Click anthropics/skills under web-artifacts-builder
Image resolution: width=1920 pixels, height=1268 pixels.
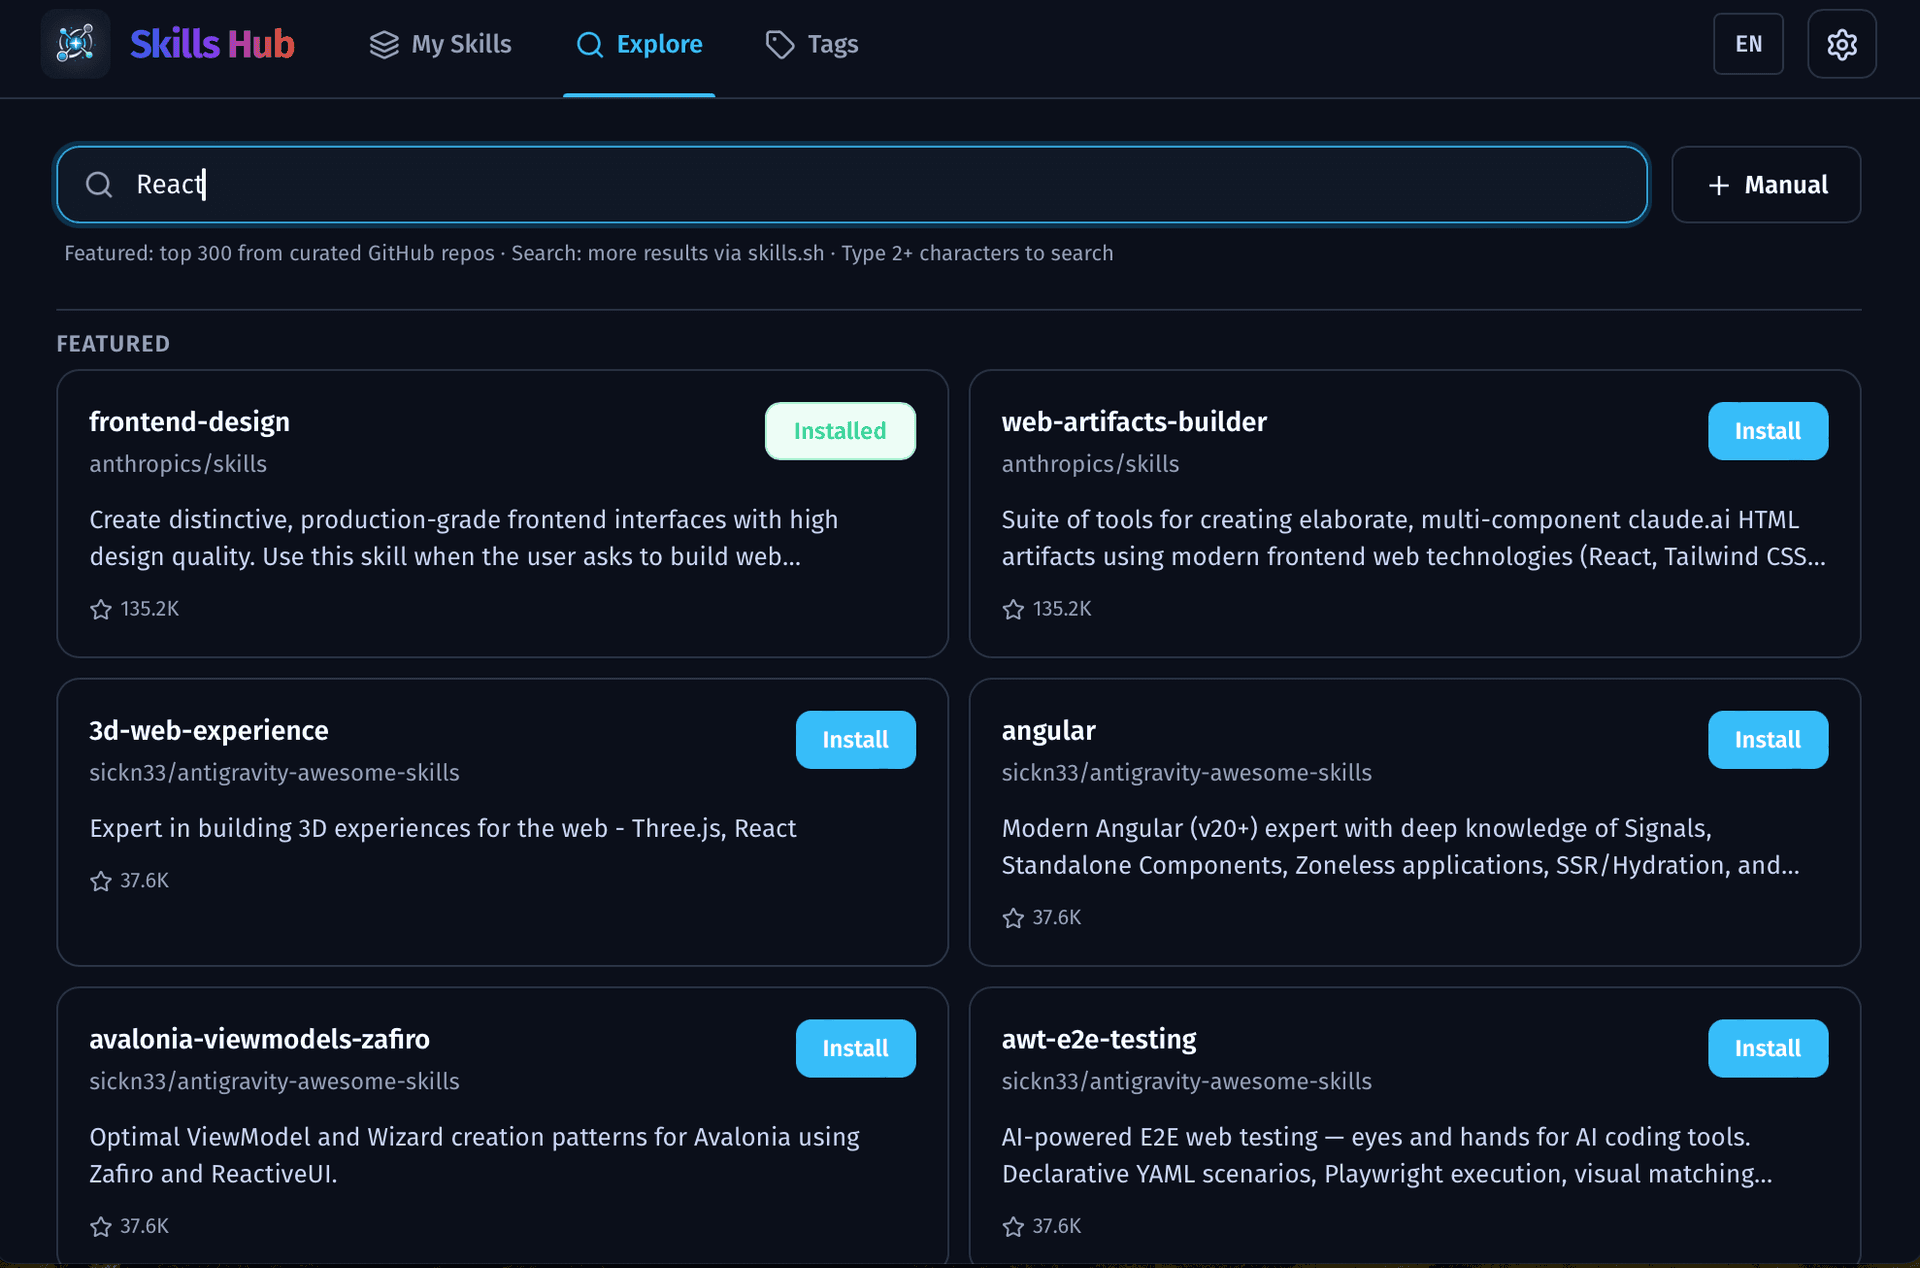tap(1090, 464)
